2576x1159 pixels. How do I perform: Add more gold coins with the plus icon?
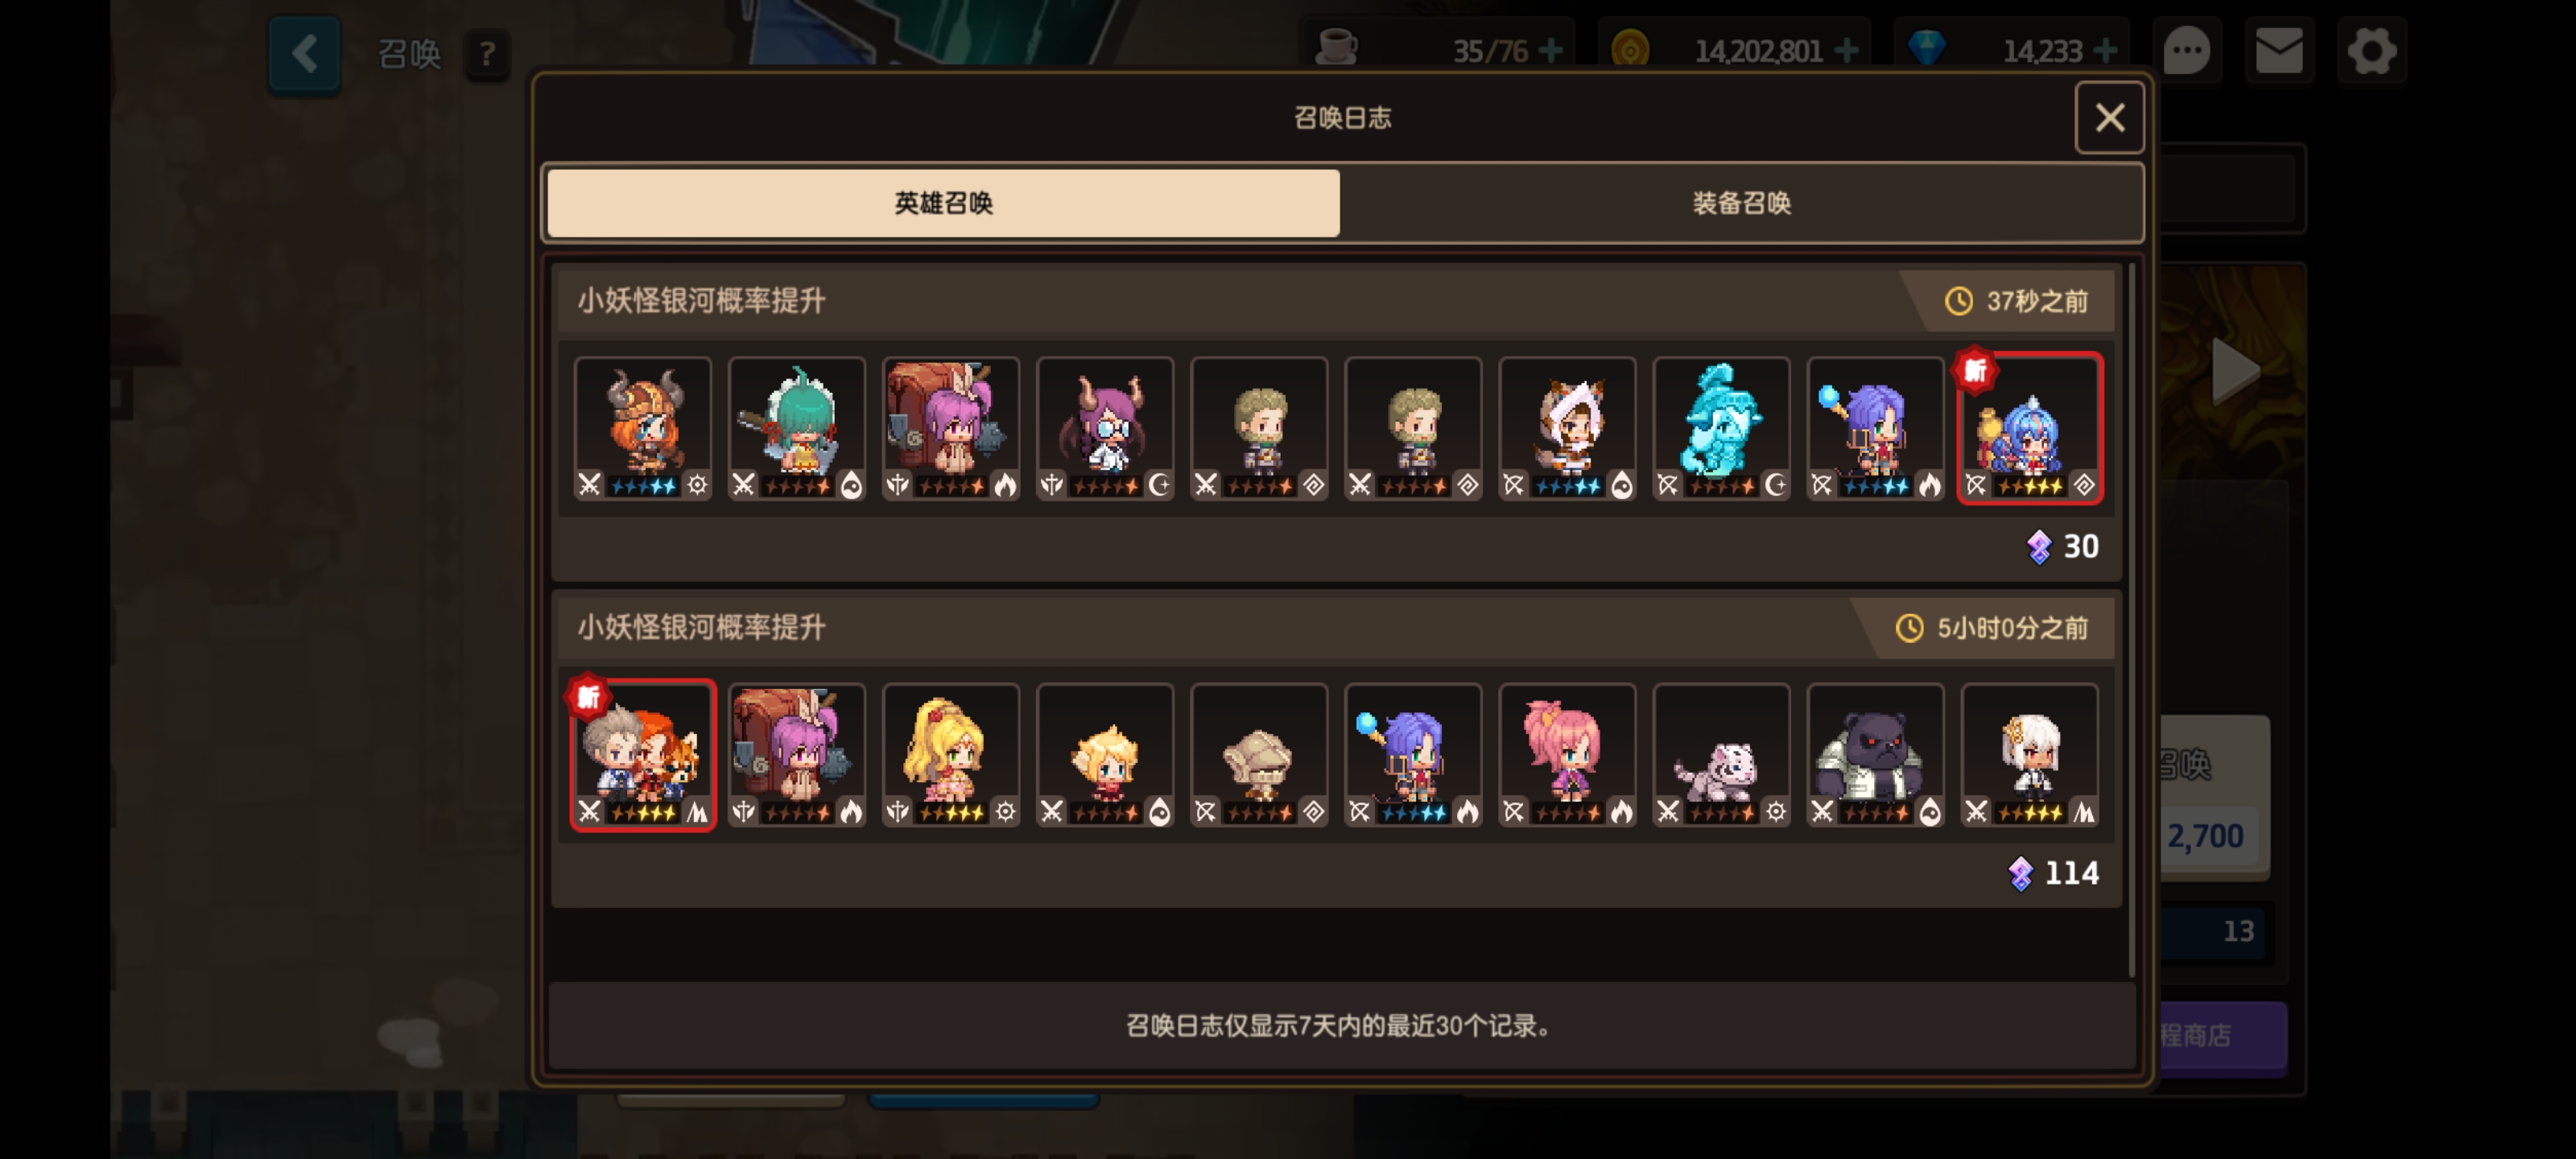(x=1846, y=50)
